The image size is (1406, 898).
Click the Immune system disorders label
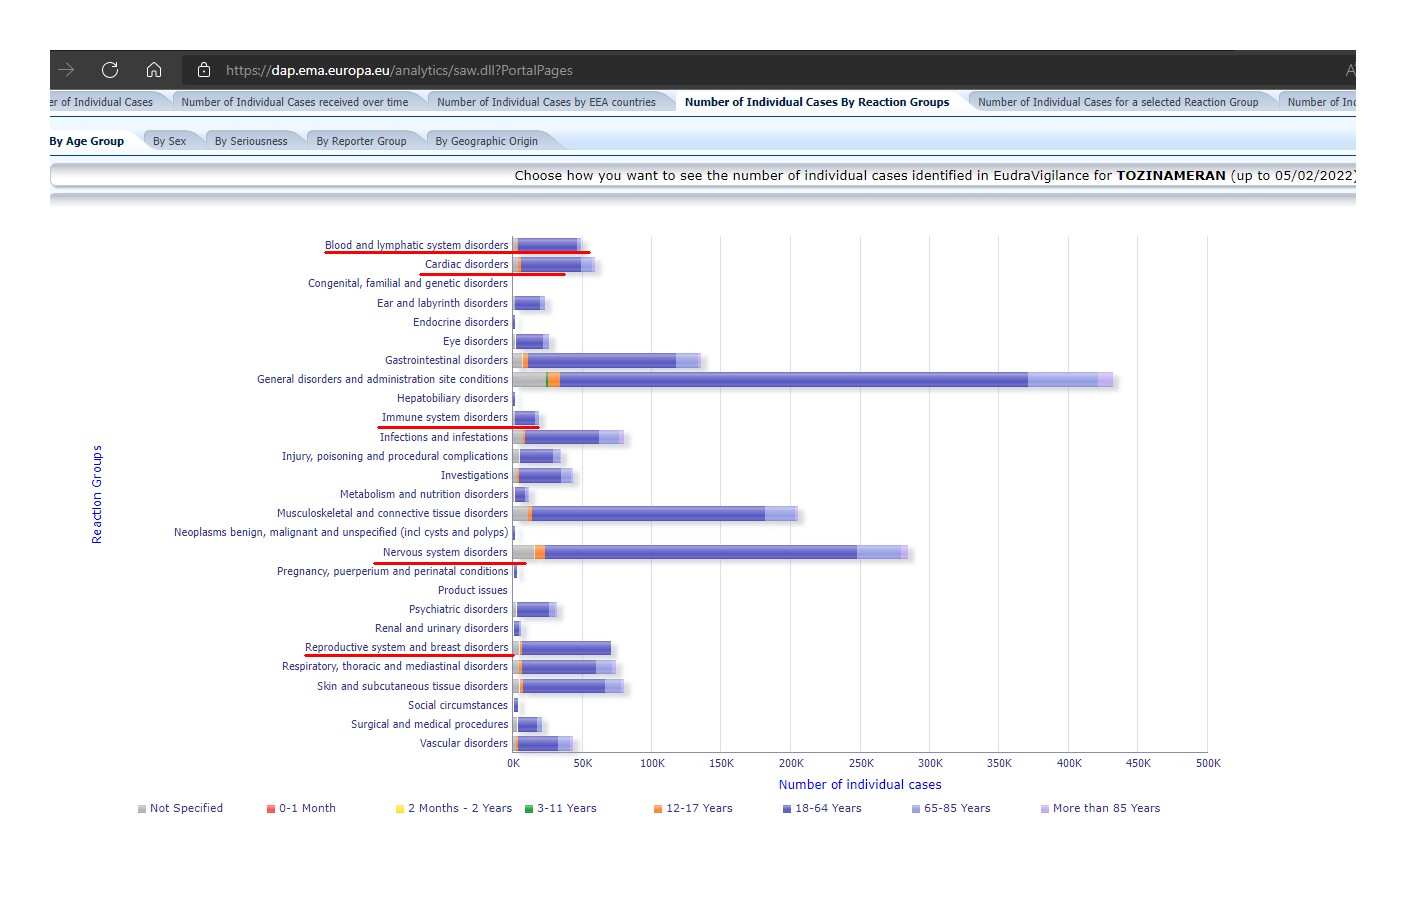tap(444, 417)
